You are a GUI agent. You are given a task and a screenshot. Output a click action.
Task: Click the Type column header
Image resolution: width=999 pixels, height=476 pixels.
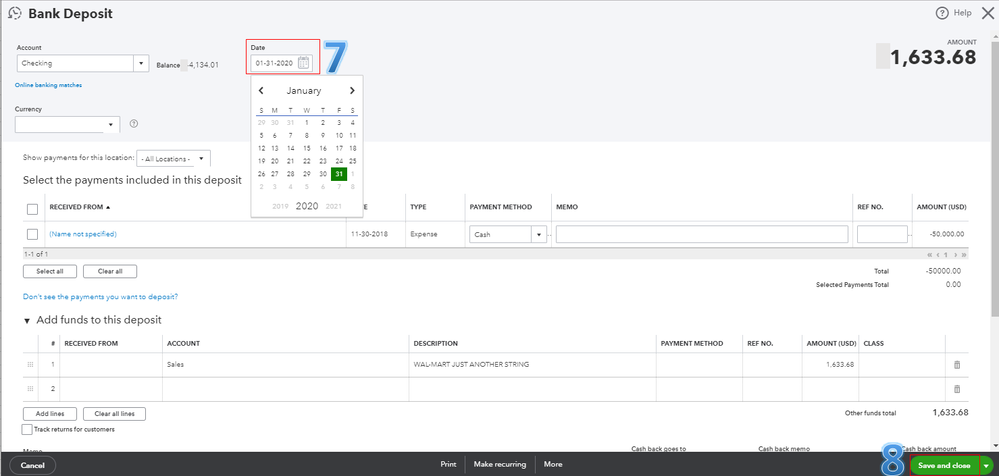pyautogui.click(x=418, y=208)
